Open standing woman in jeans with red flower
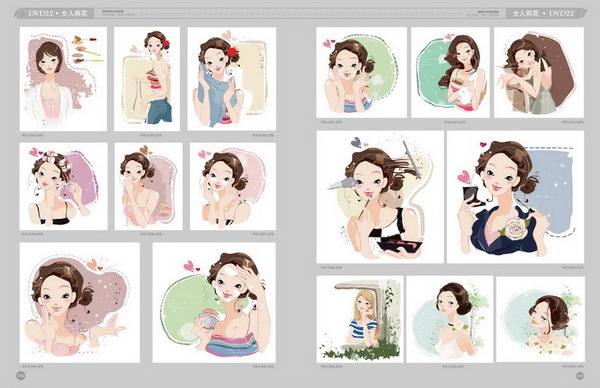 coord(147,79)
